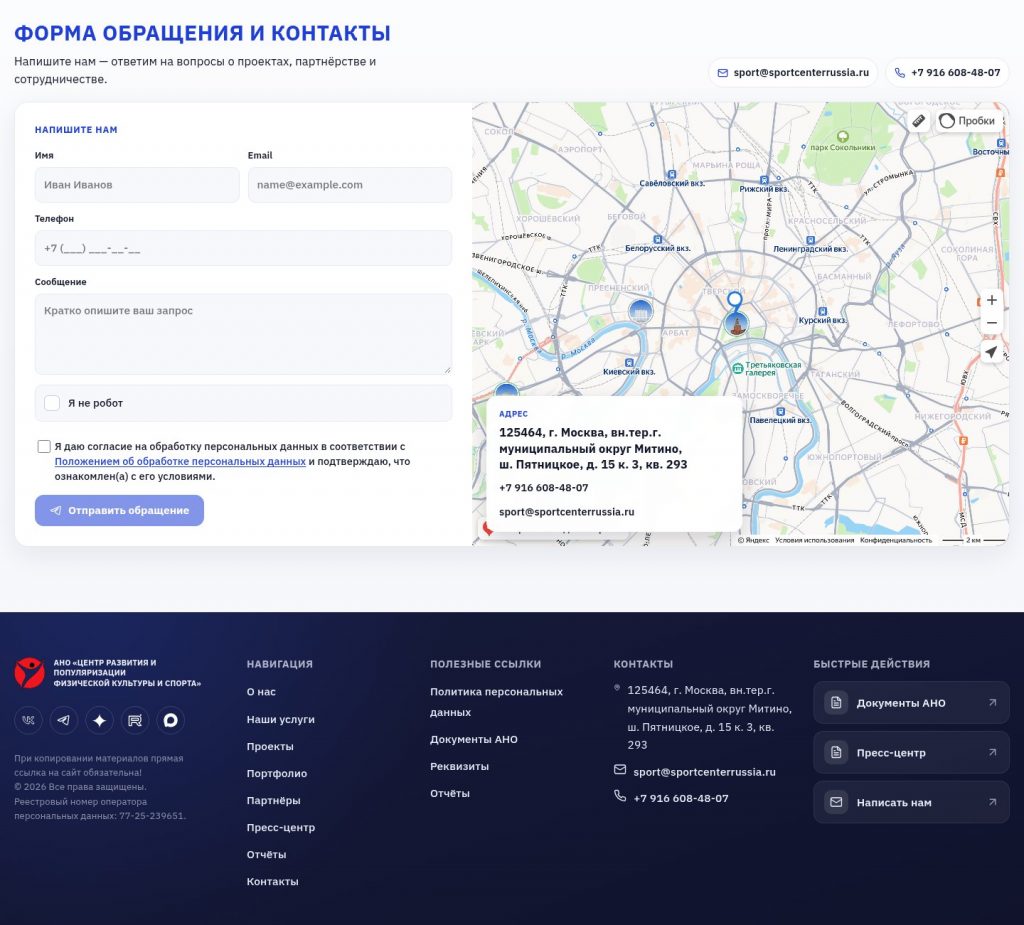Click the "© Яндекс" map attribution

(x=754, y=540)
